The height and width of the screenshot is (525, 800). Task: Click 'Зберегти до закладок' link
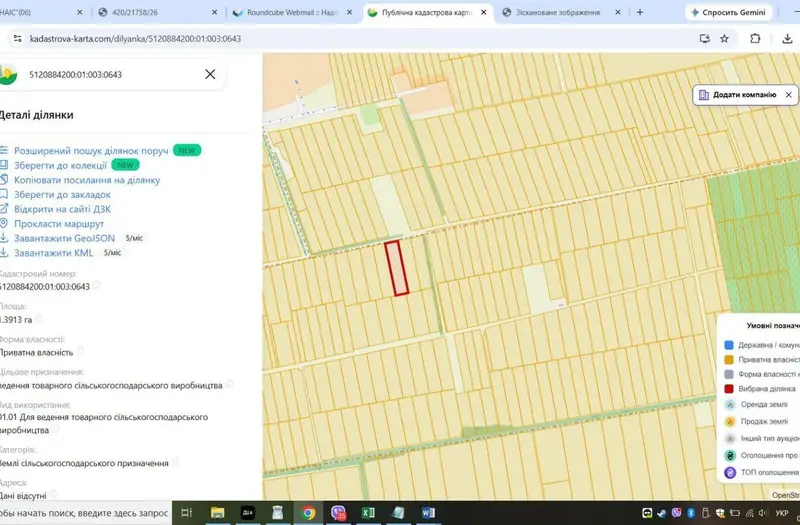click(x=62, y=194)
